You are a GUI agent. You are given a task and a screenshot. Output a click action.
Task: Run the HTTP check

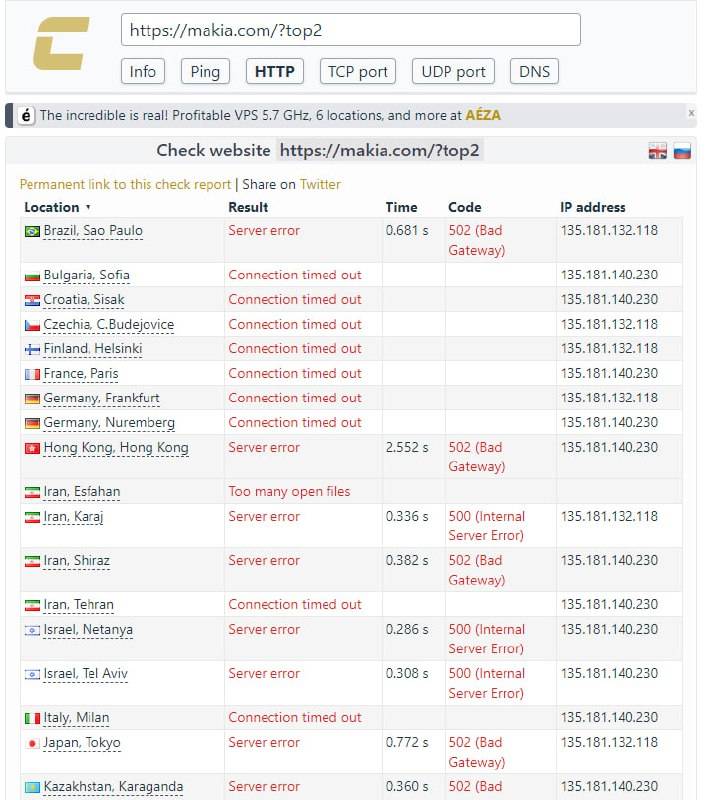pyautogui.click(x=274, y=71)
